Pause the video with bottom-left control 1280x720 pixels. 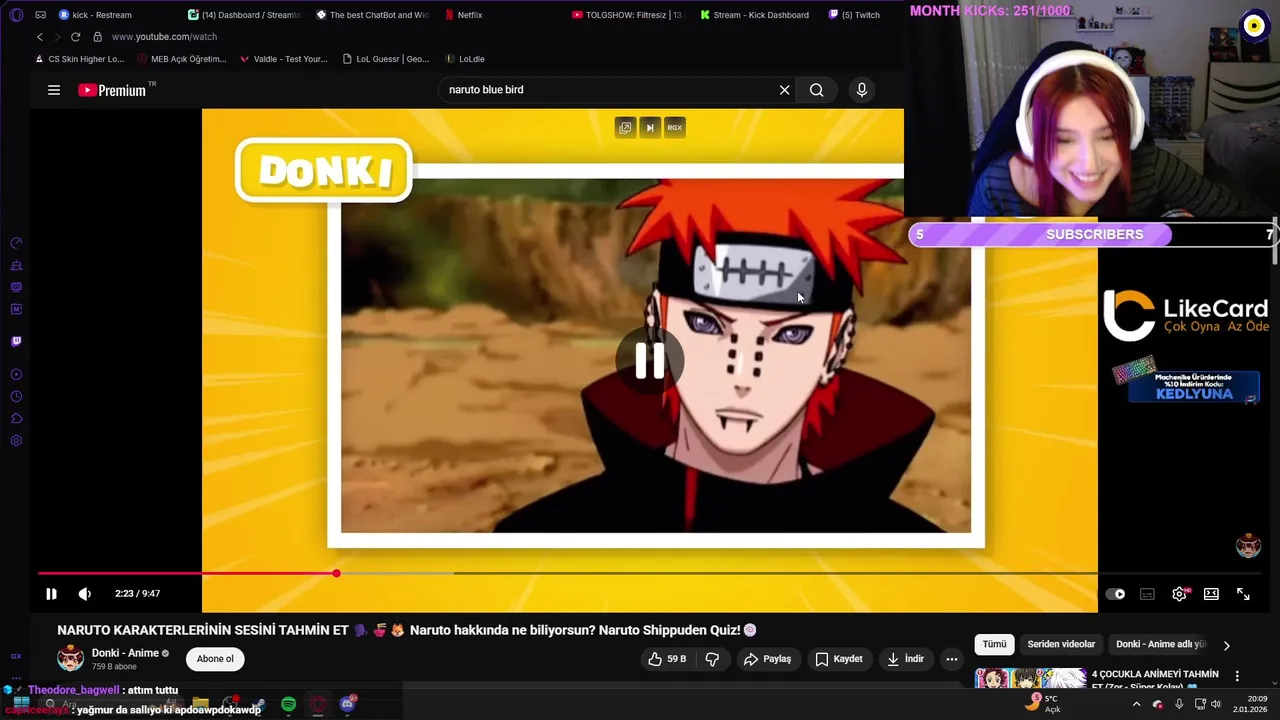51,594
